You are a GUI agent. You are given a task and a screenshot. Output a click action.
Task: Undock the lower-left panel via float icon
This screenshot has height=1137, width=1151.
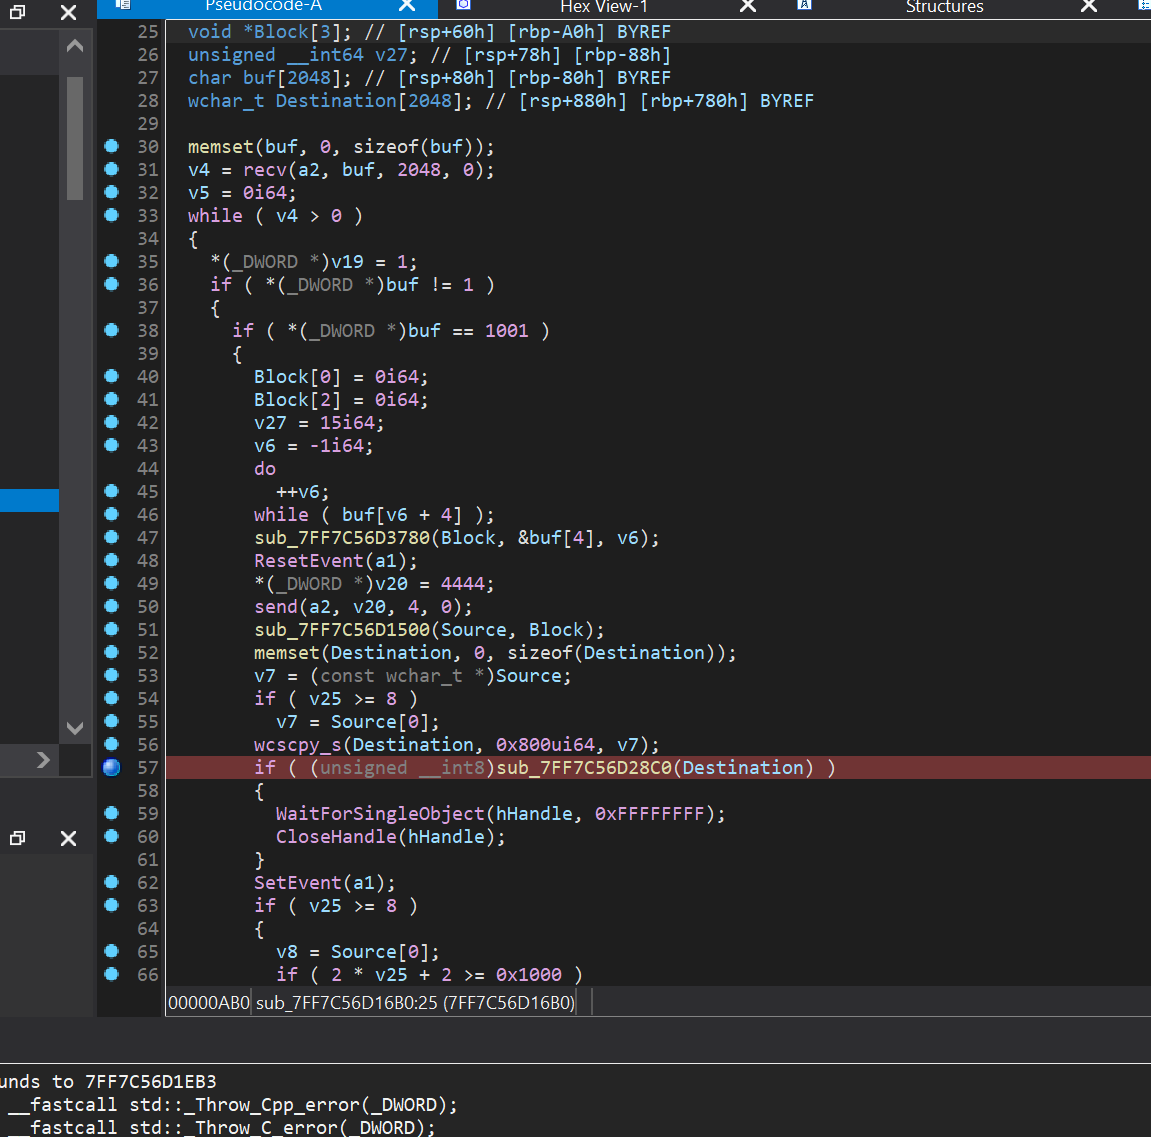[17, 838]
